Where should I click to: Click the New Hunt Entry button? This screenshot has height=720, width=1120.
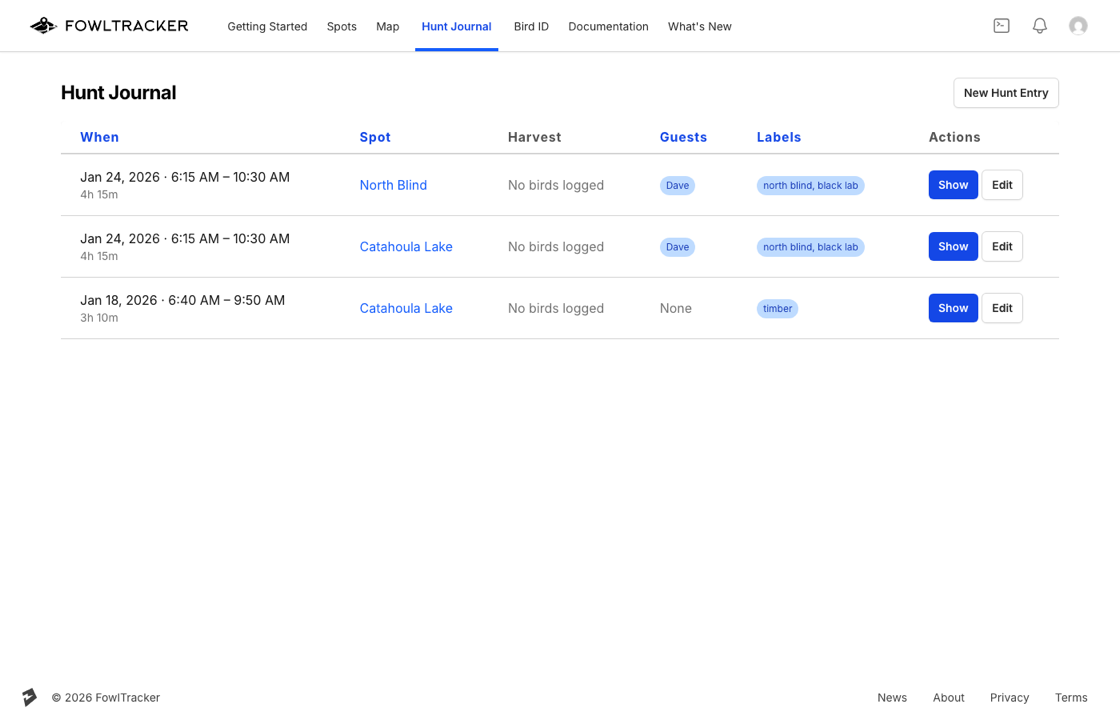(x=1006, y=93)
